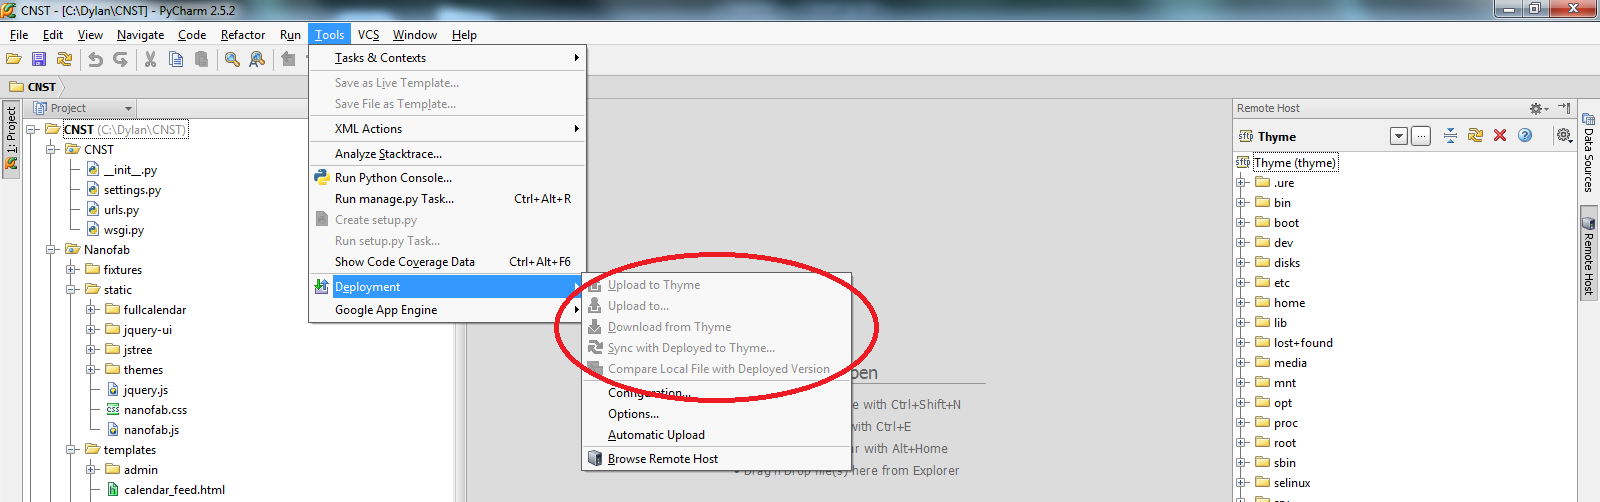Click the 1: Project vertical side tab
This screenshot has height=502, width=1600.
click(x=11, y=139)
